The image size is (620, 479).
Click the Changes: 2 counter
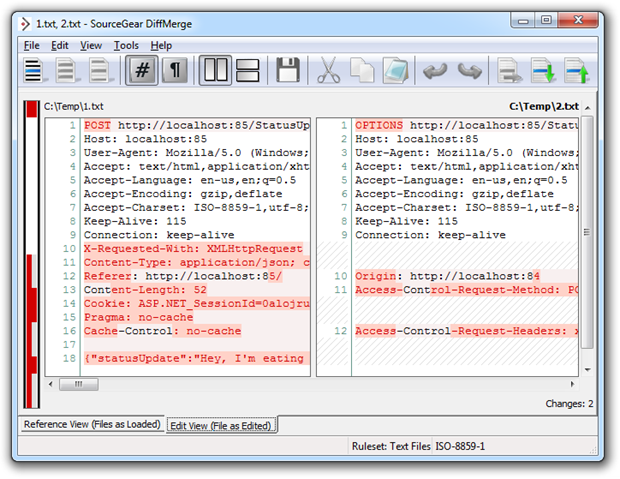[x=569, y=404]
